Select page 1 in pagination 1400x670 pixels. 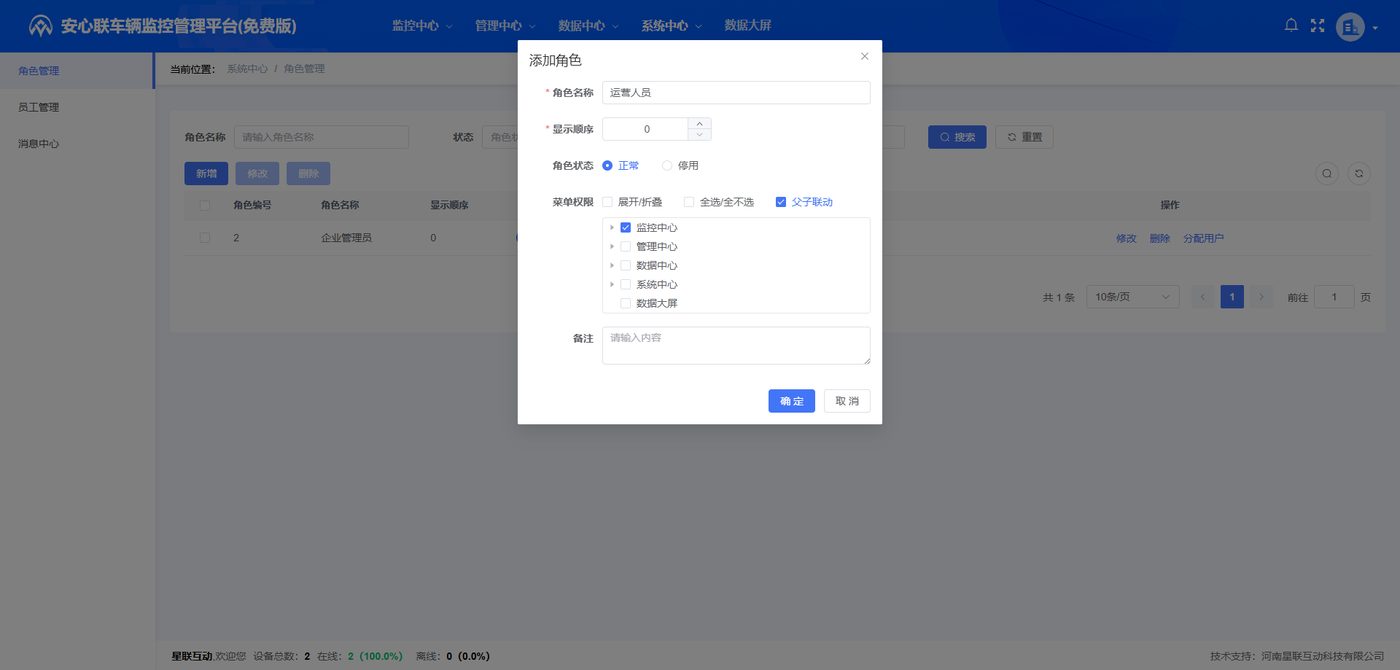pos(1232,297)
